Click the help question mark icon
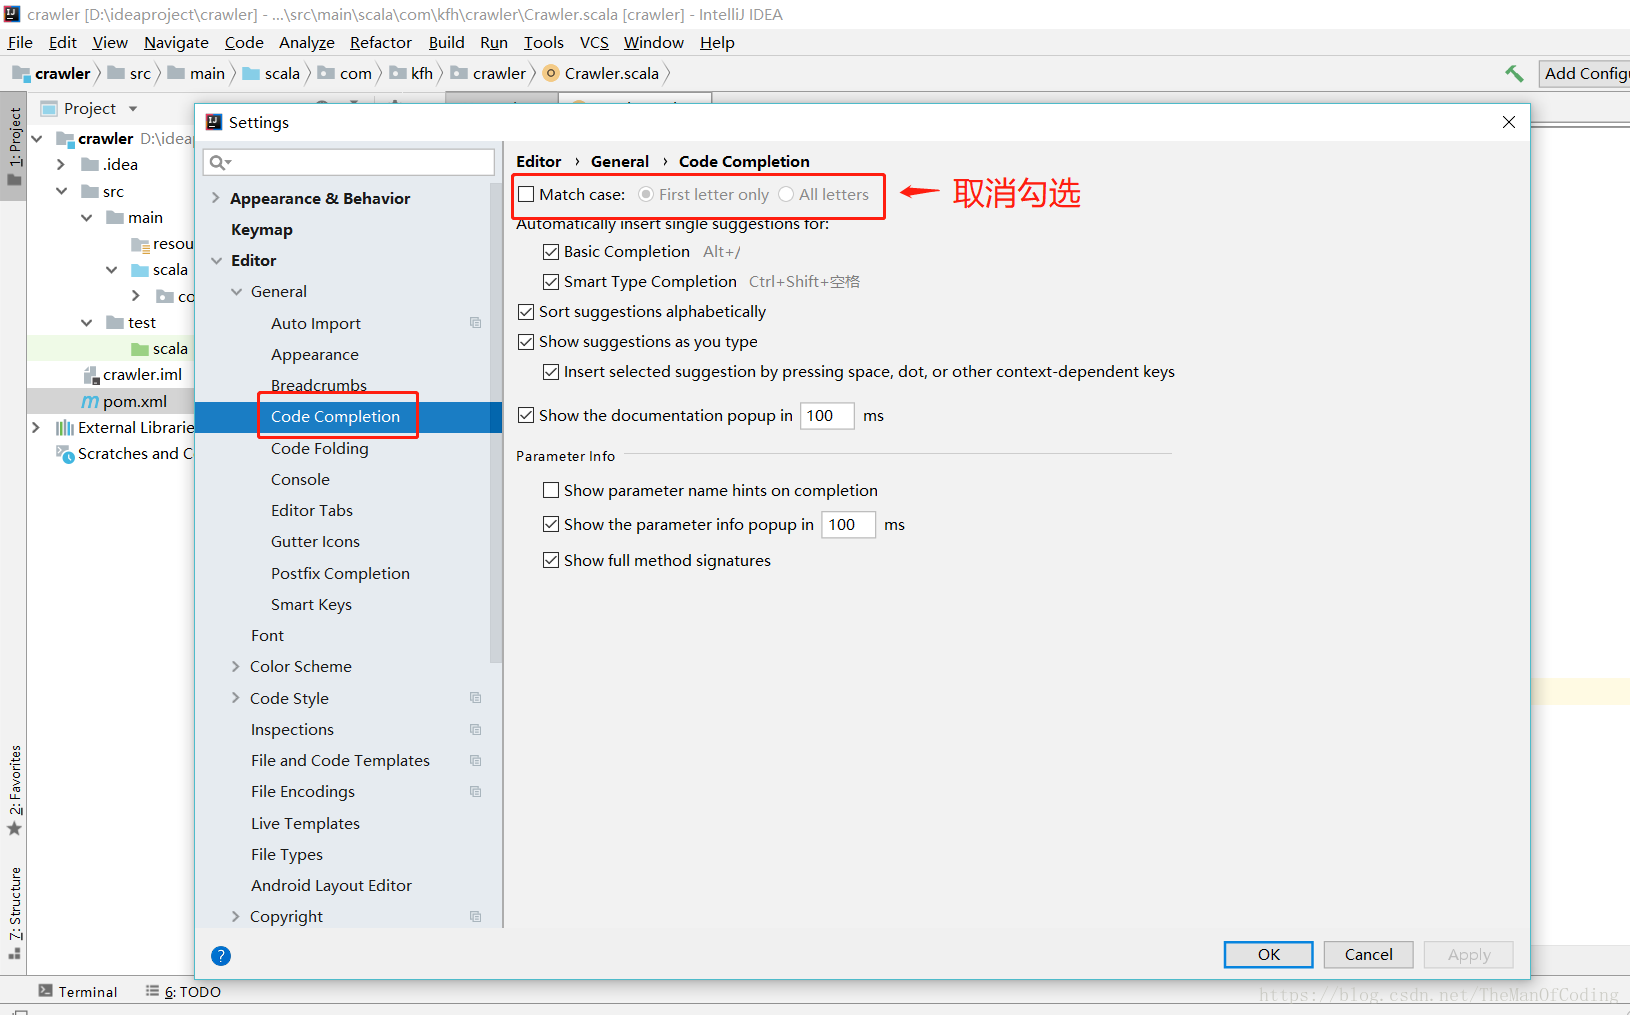This screenshot has width=1630, height=1015. (221, 956)
